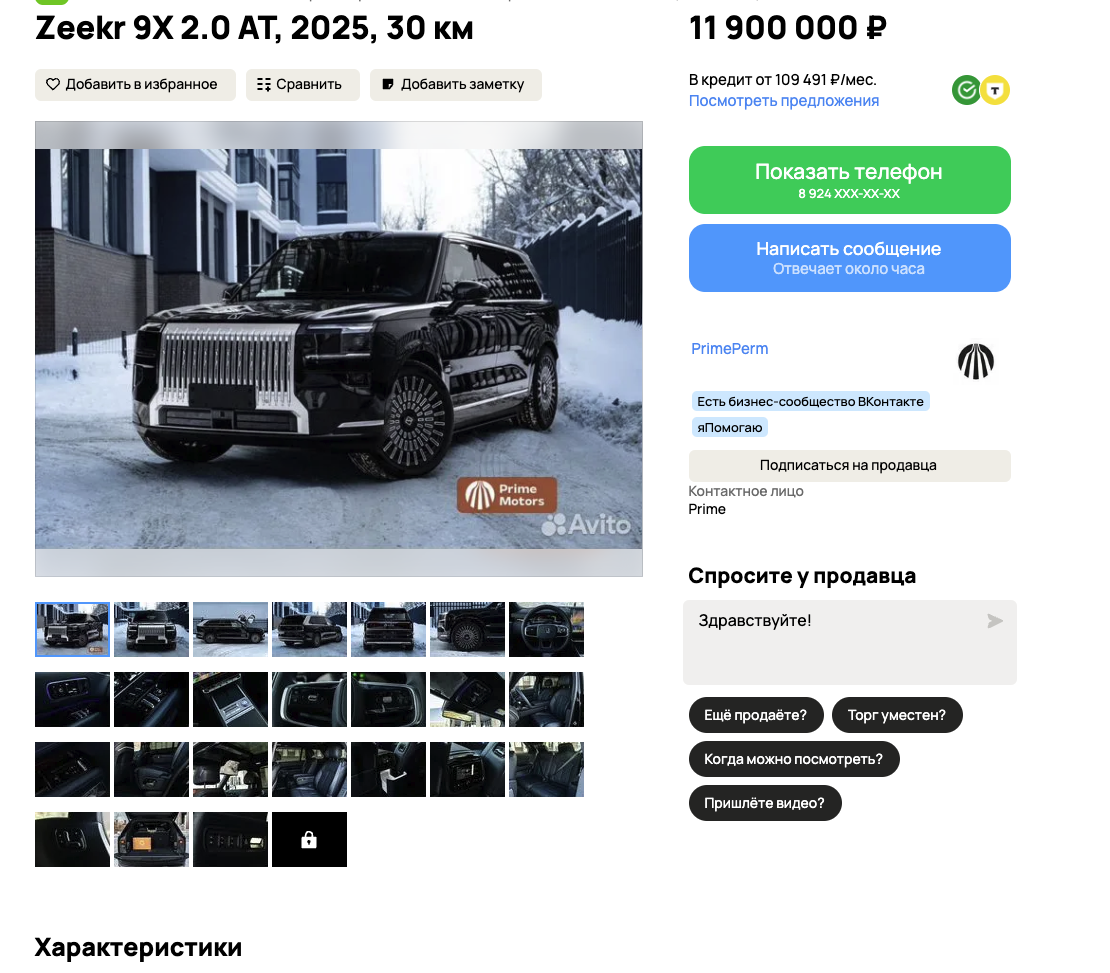
Task: Open the open-trunk photo thumbnail
Action: [151, 839]
